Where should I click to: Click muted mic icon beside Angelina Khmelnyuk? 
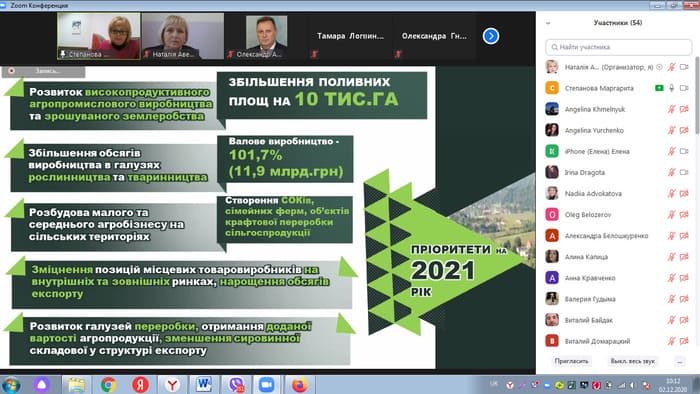[x=671, y=109]
